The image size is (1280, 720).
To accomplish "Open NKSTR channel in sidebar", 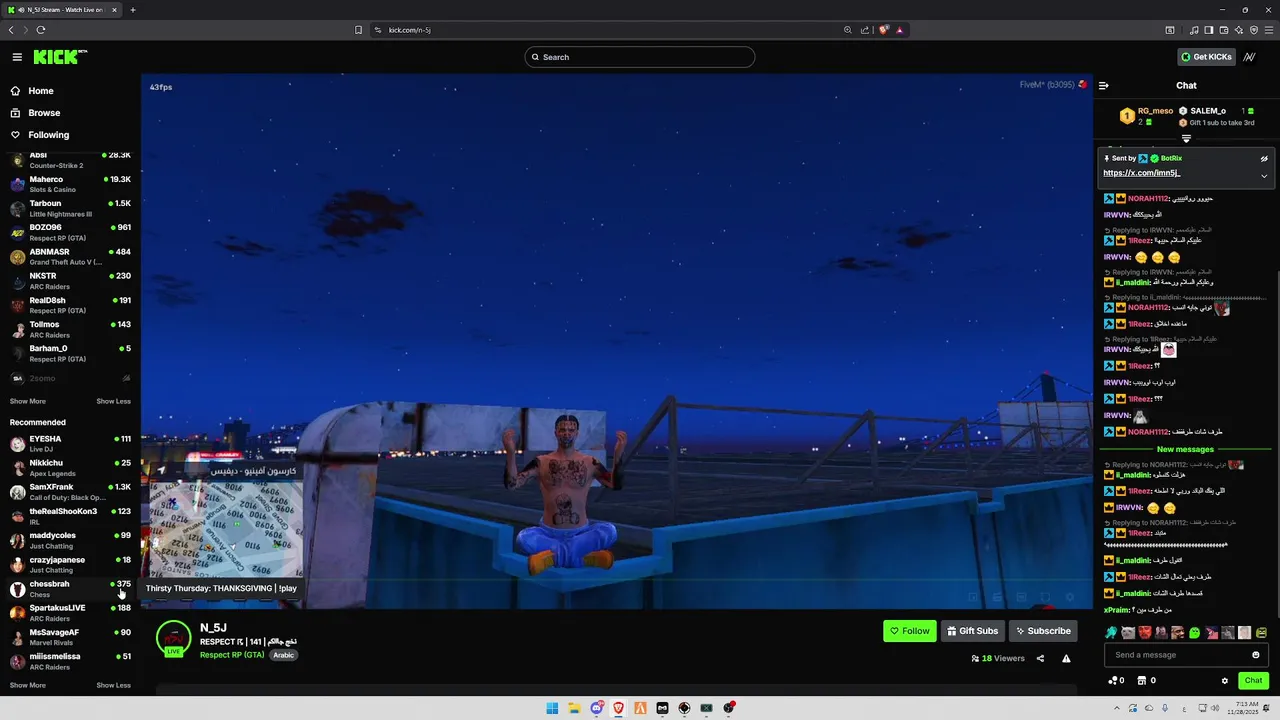I will [70, 281].
